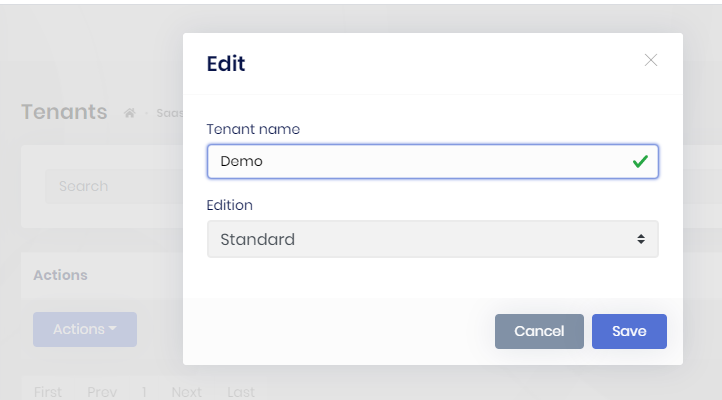Focus the Search box behind the dialog

tap(110, 186)
